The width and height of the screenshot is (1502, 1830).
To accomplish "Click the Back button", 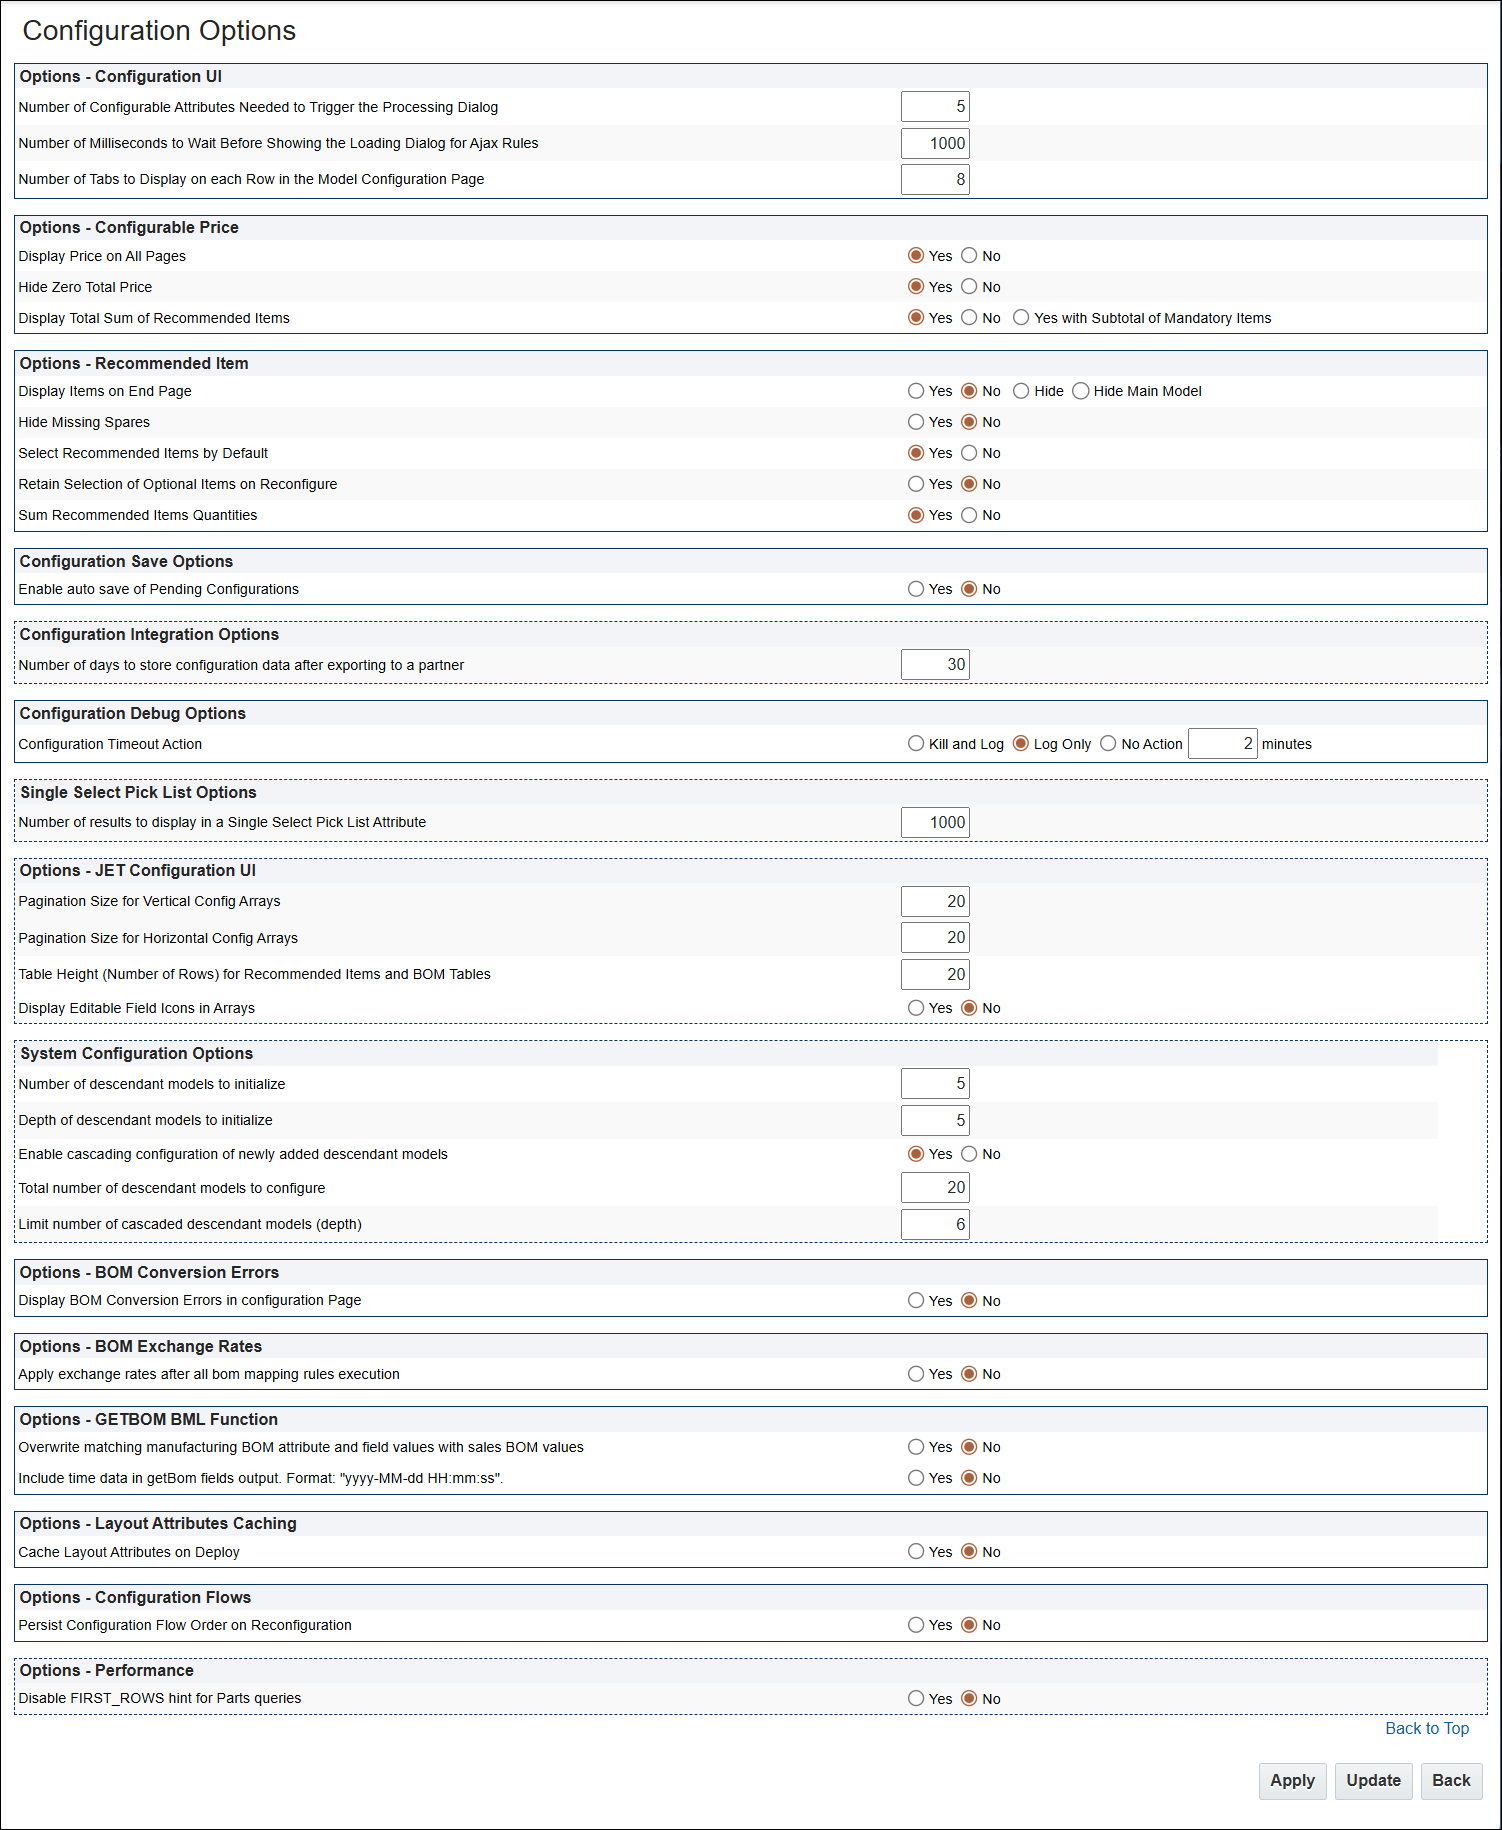I will click(x=1451, y=1781).
